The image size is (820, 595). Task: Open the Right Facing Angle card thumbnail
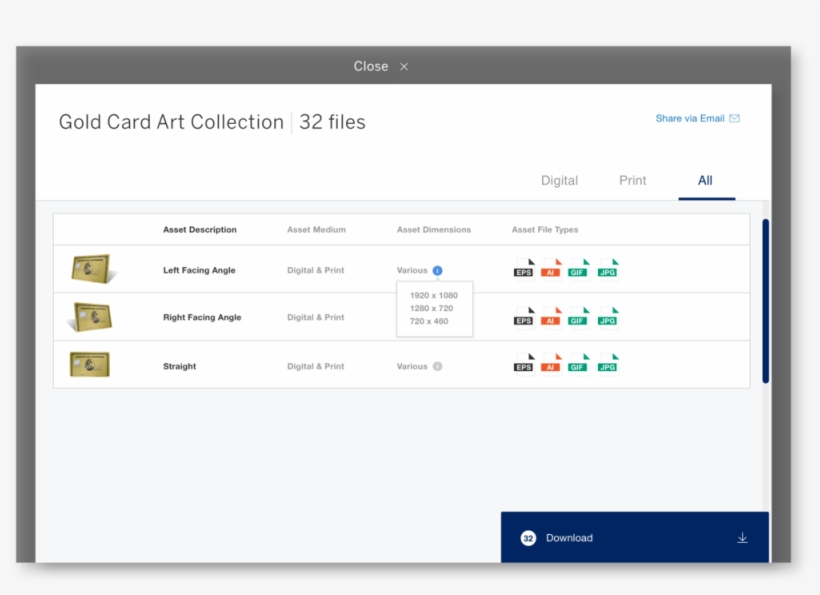(91, 317)
